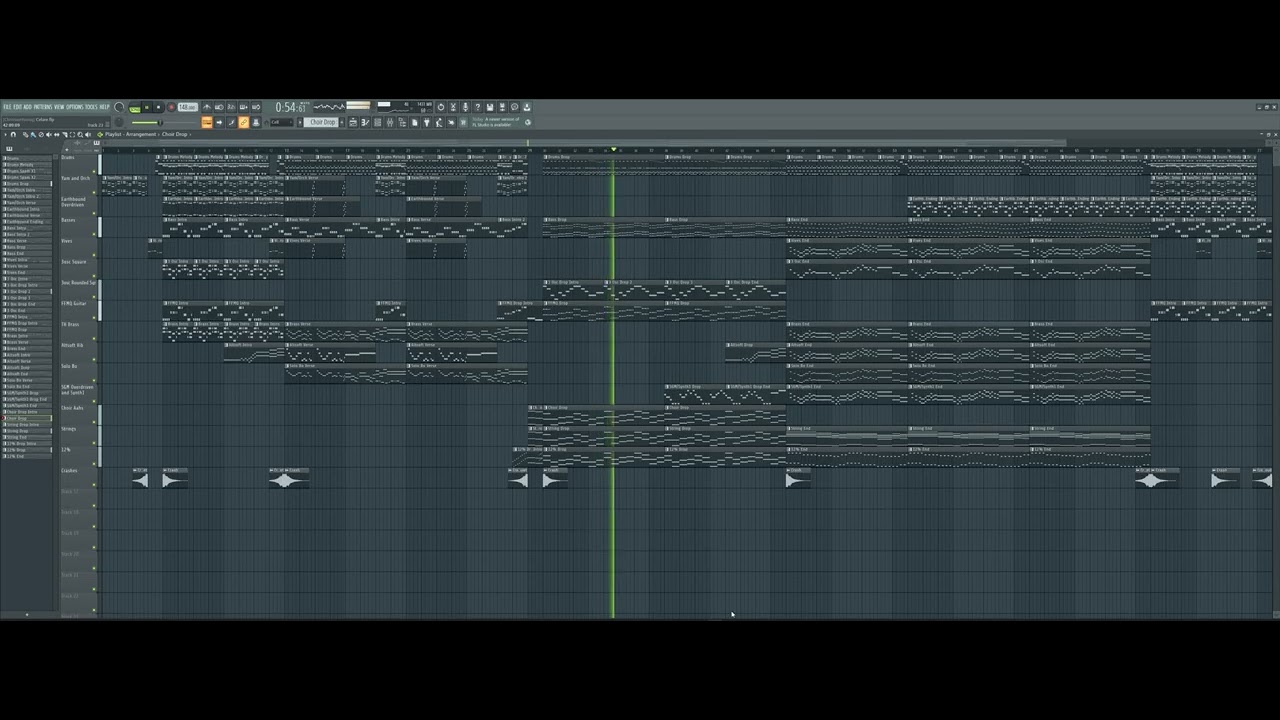The height and width of the screenshot is (720, 1280).
Task: Click the transport stop button
Action: [x=159, y=107]
